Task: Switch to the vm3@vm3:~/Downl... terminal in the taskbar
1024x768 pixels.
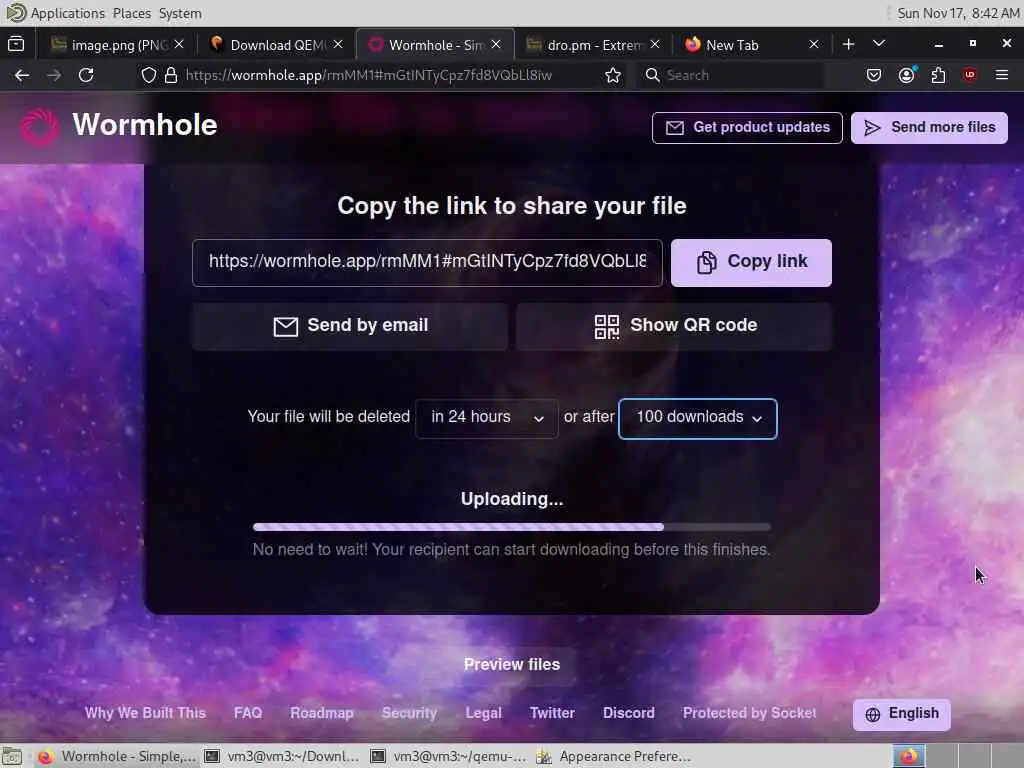Action: 283,756
